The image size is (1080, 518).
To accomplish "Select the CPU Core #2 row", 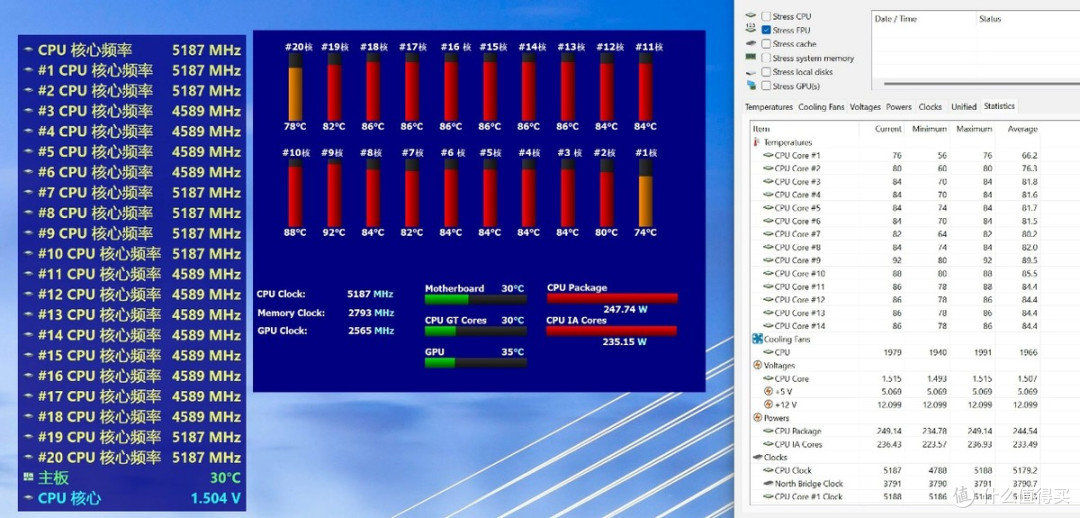I will [x=895, y=169].
